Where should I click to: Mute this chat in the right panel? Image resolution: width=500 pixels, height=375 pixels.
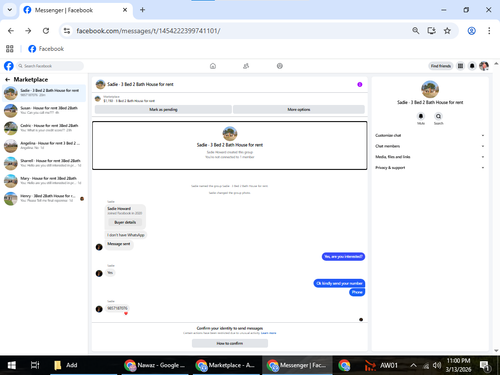[x=421, y=116]
